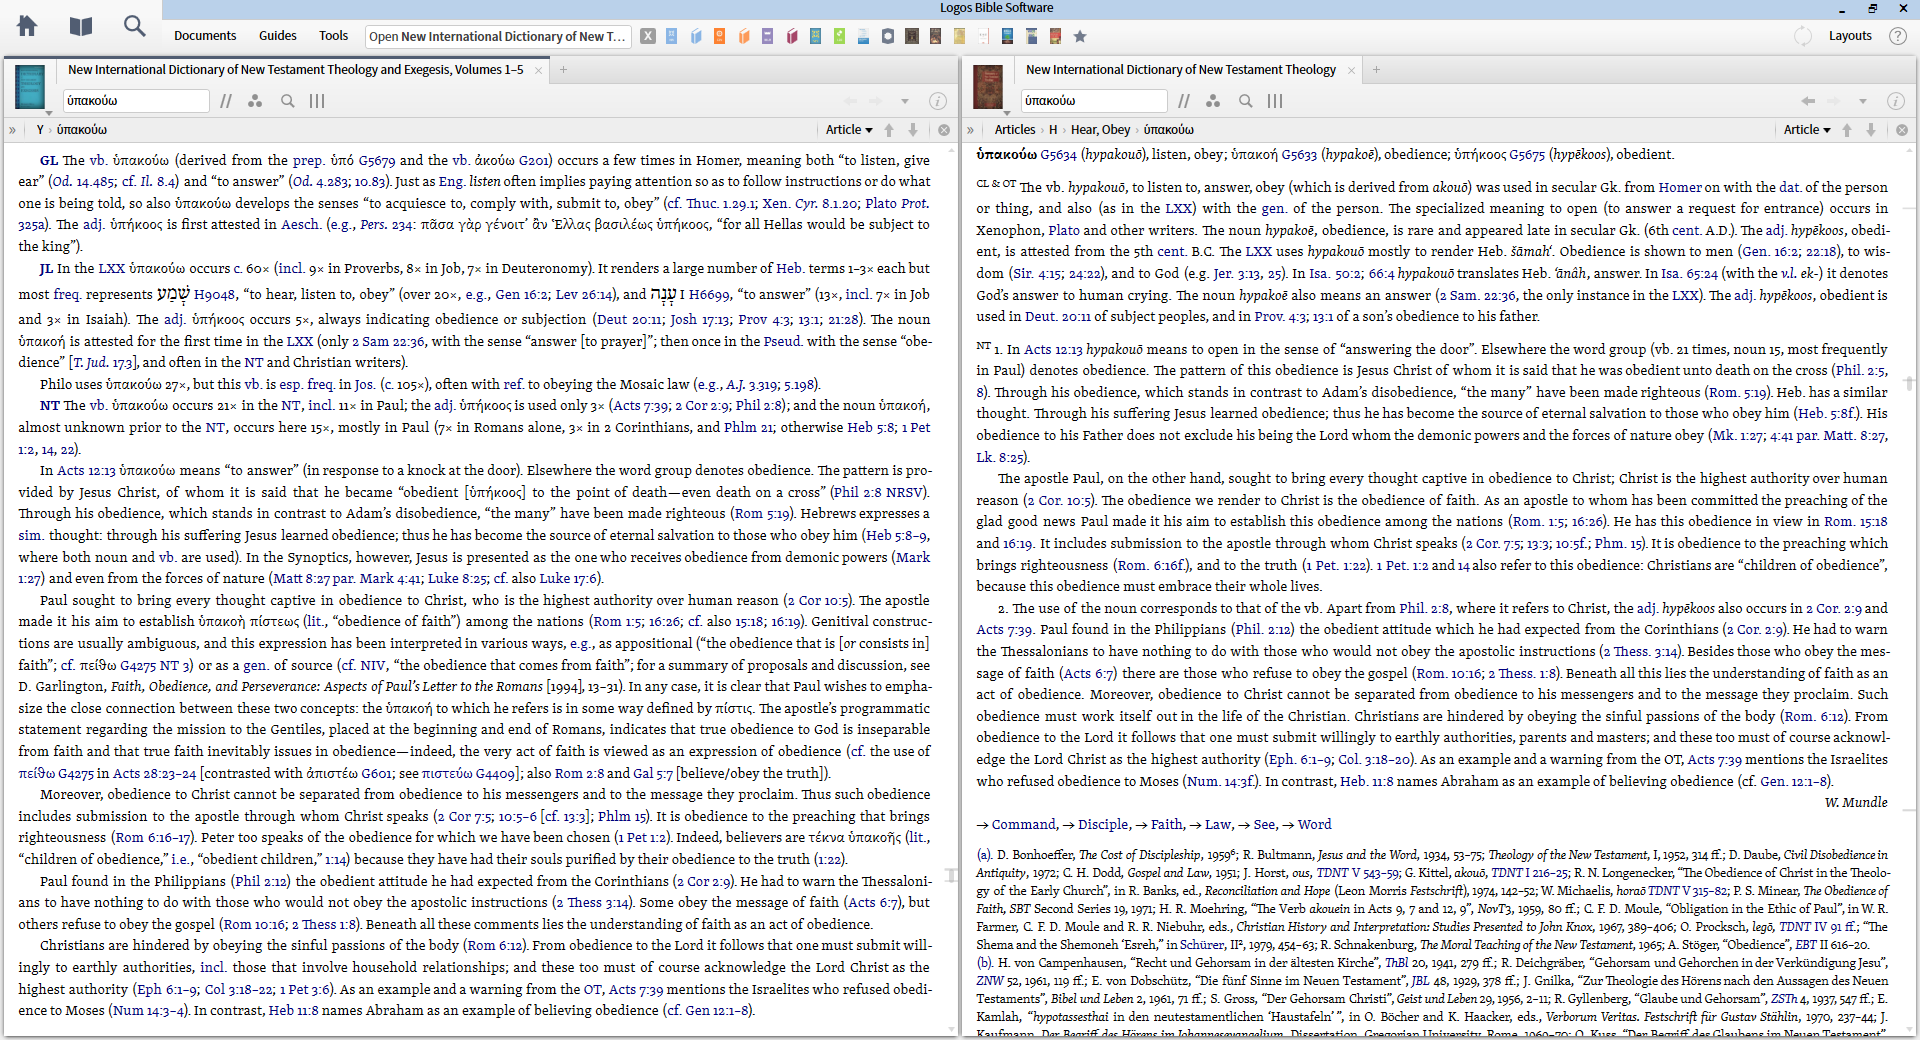Click the dark red book shortcut icon
This screenshot has height=1040, width=1920.
point(792,36)
